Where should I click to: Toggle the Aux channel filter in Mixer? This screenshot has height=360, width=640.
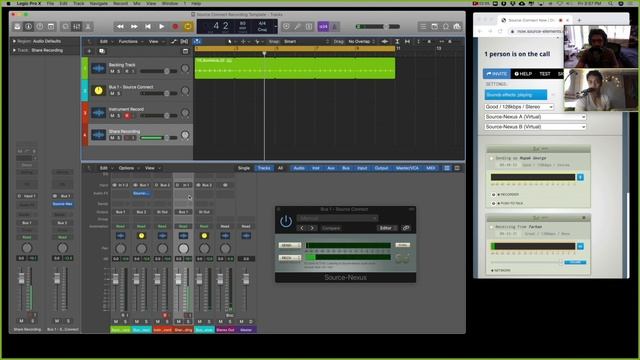(x=331, y=168)
